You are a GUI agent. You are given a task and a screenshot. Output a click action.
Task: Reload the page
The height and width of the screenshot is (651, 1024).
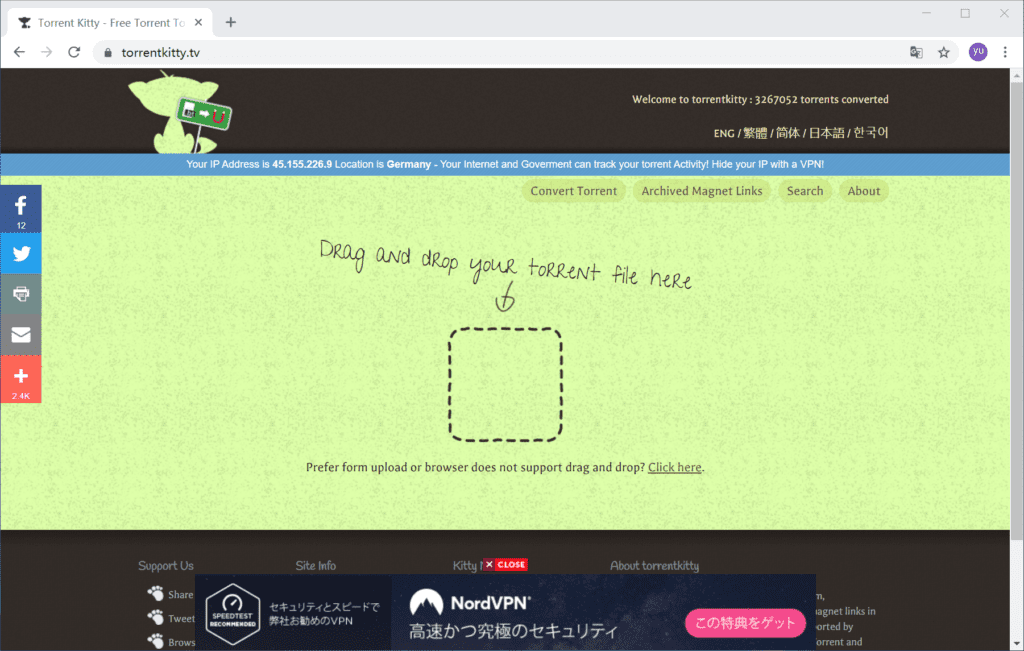point(73,52)
